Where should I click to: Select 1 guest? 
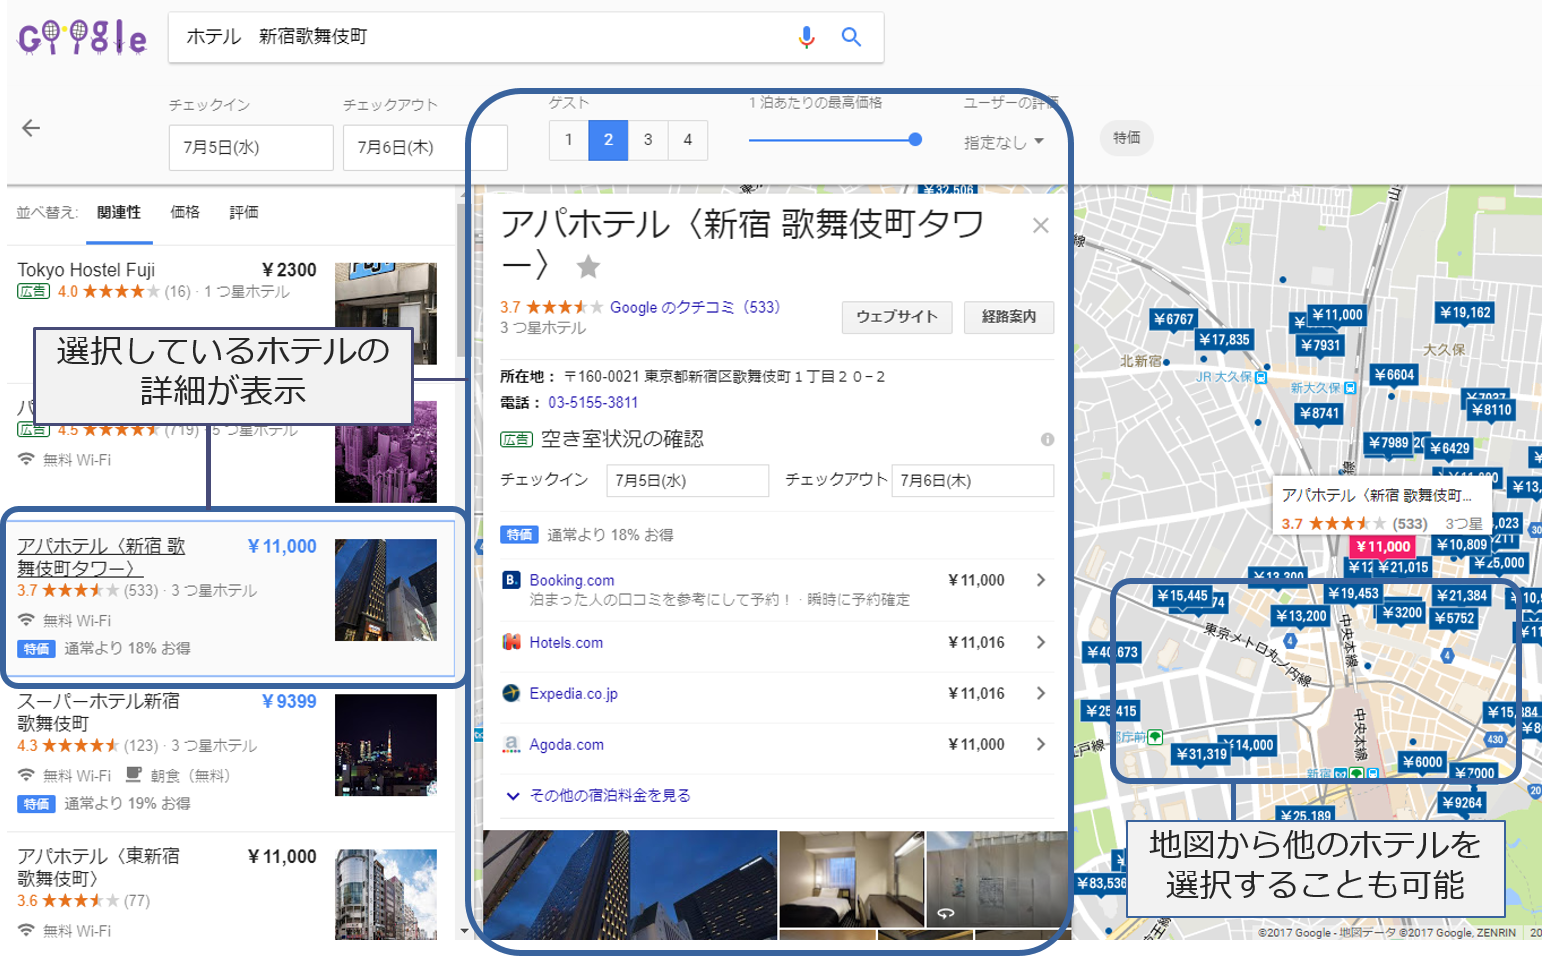568,140
